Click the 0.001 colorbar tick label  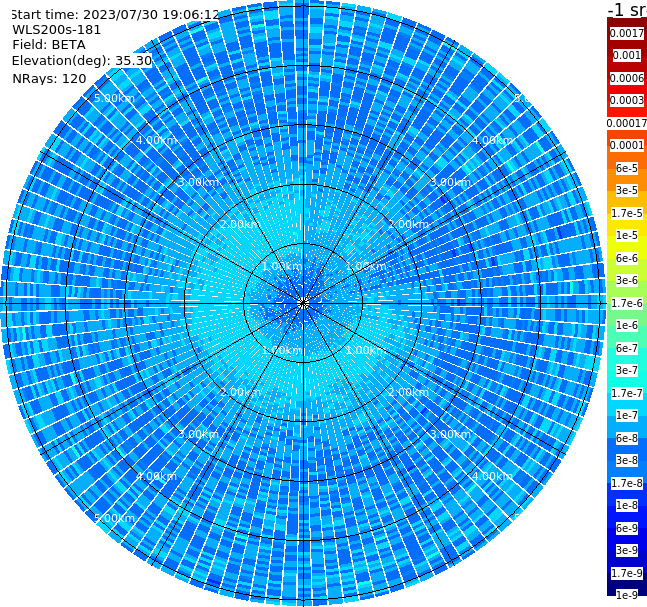point(627,55)
